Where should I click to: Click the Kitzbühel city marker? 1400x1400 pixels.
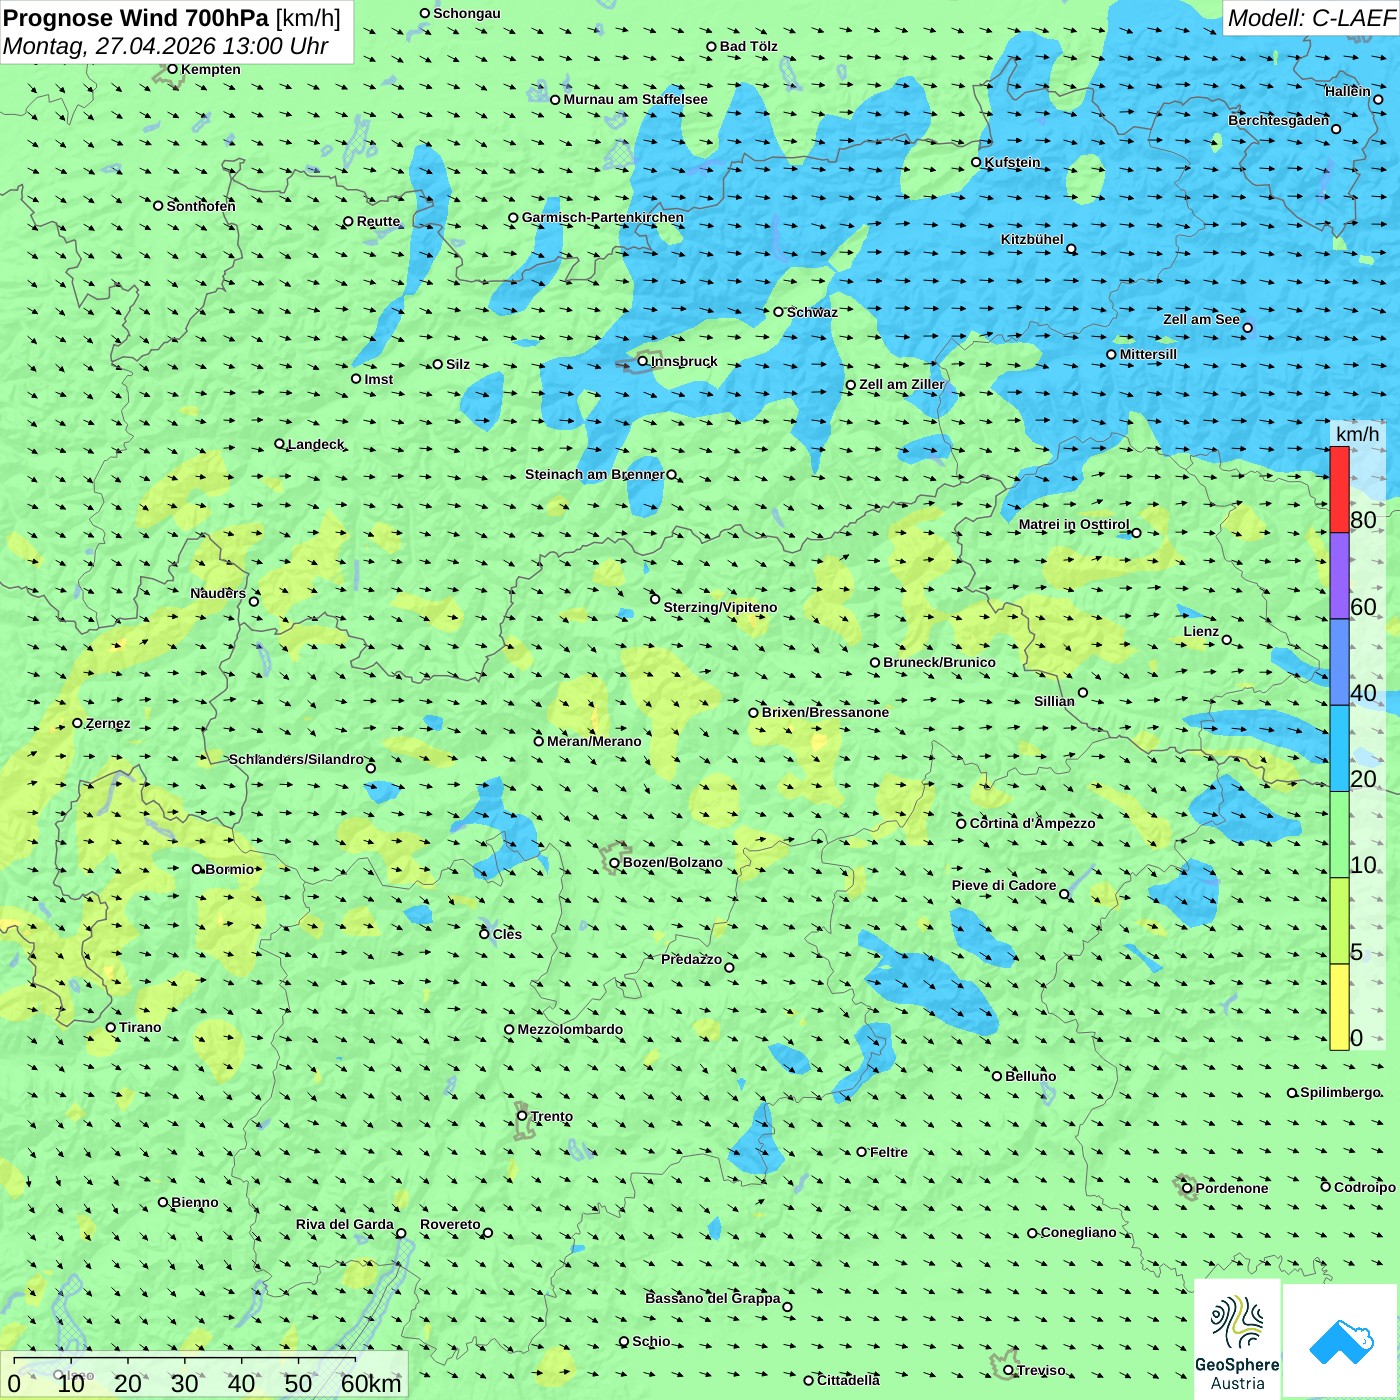(1071, 249)
